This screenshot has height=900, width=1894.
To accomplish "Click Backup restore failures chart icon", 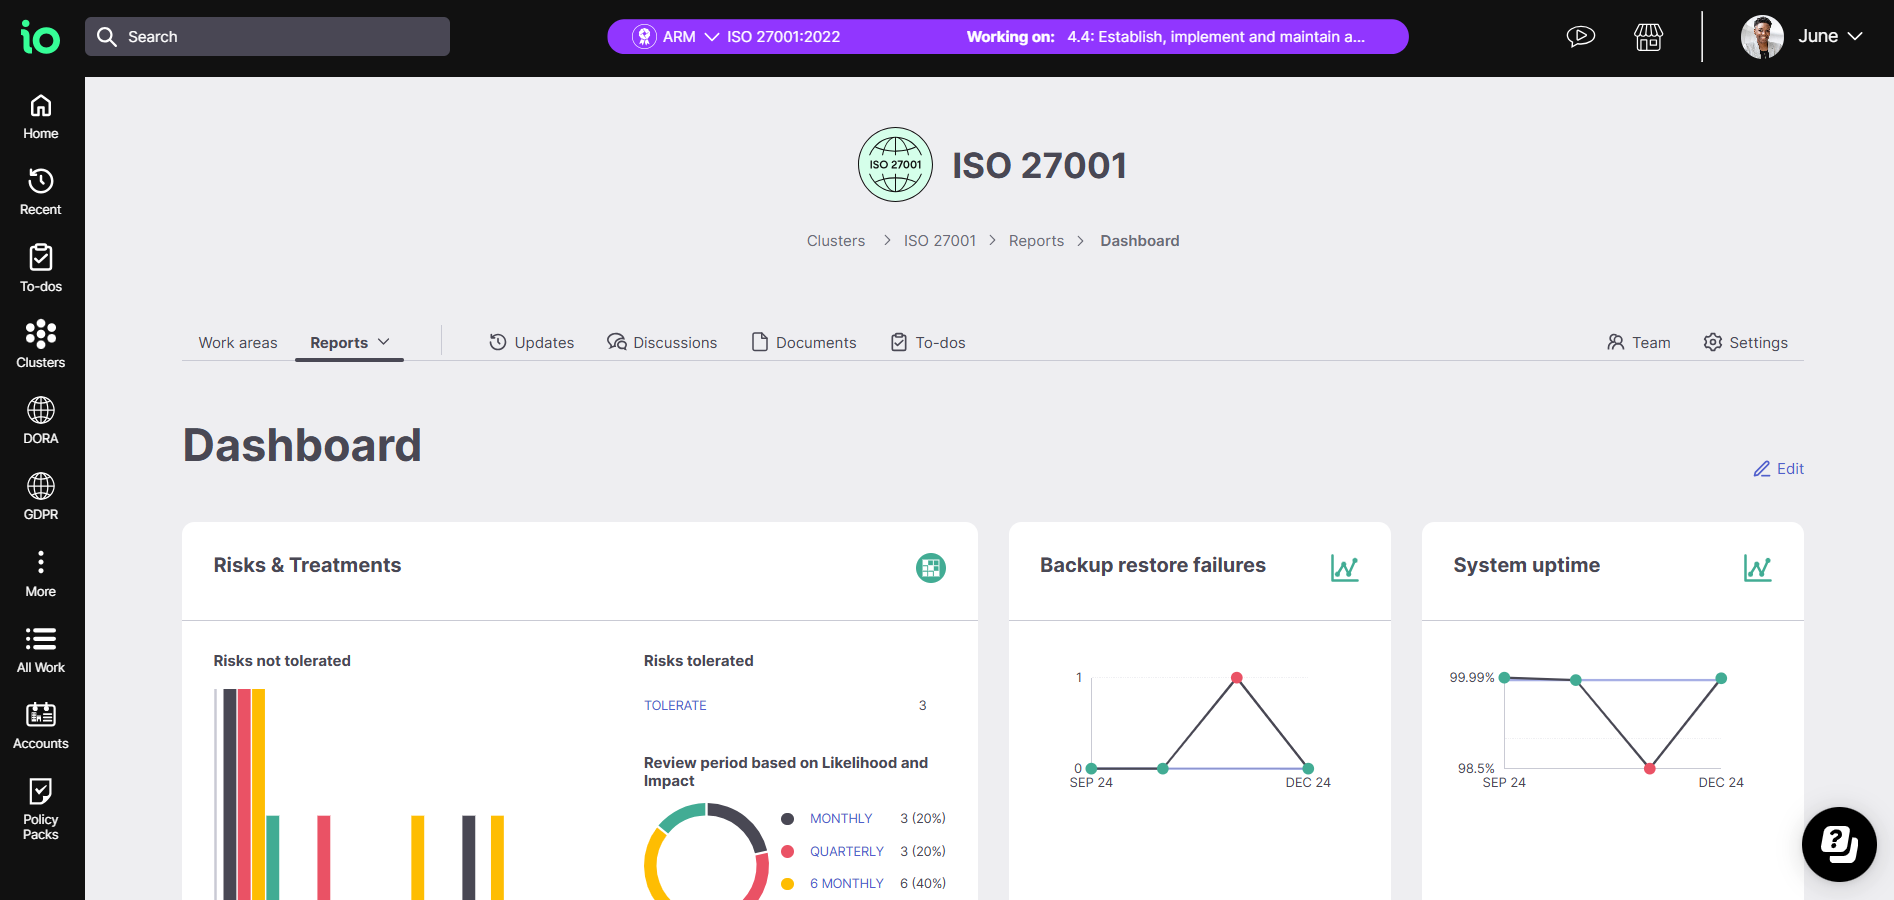I will (1344, 568).
